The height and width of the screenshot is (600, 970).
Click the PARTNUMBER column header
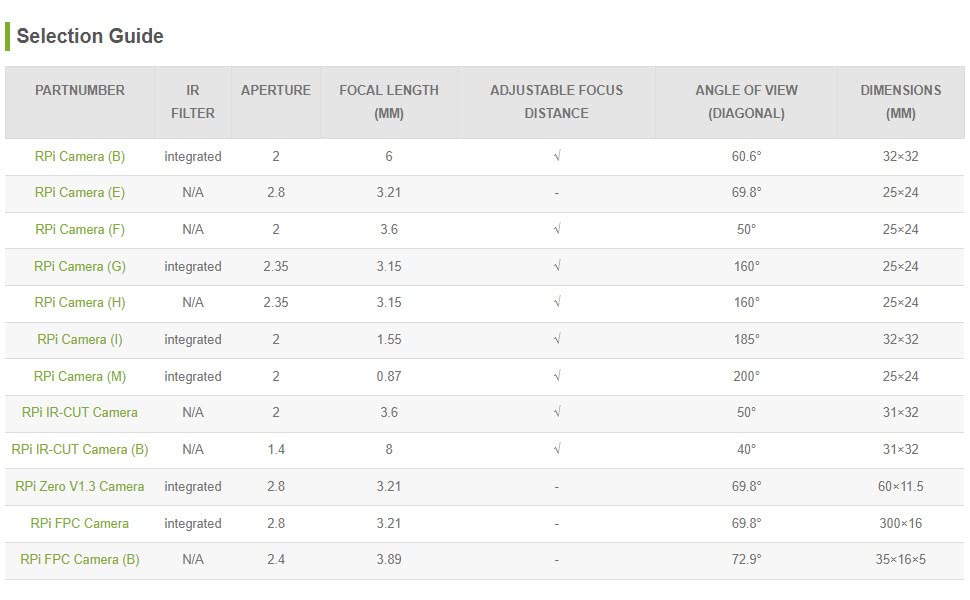coord(80,90)
